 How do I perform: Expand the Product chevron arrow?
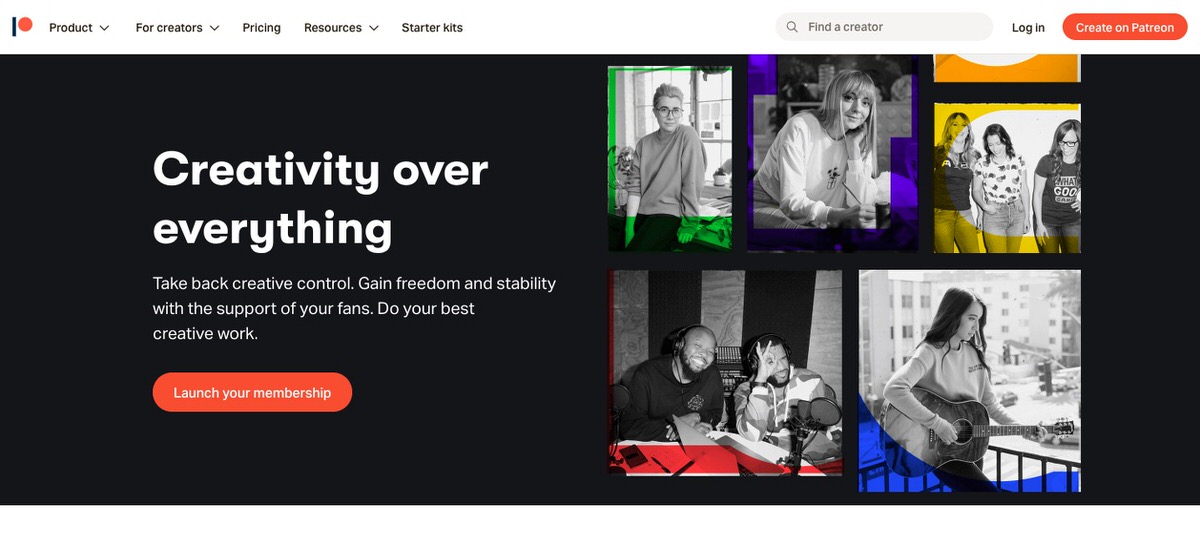(x=105, y=28)
